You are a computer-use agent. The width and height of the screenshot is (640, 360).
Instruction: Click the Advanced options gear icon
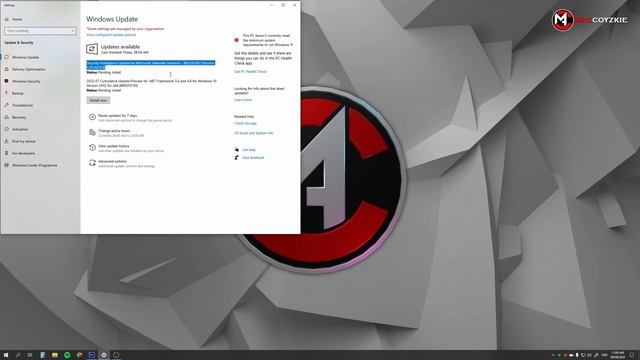point(92,163)
